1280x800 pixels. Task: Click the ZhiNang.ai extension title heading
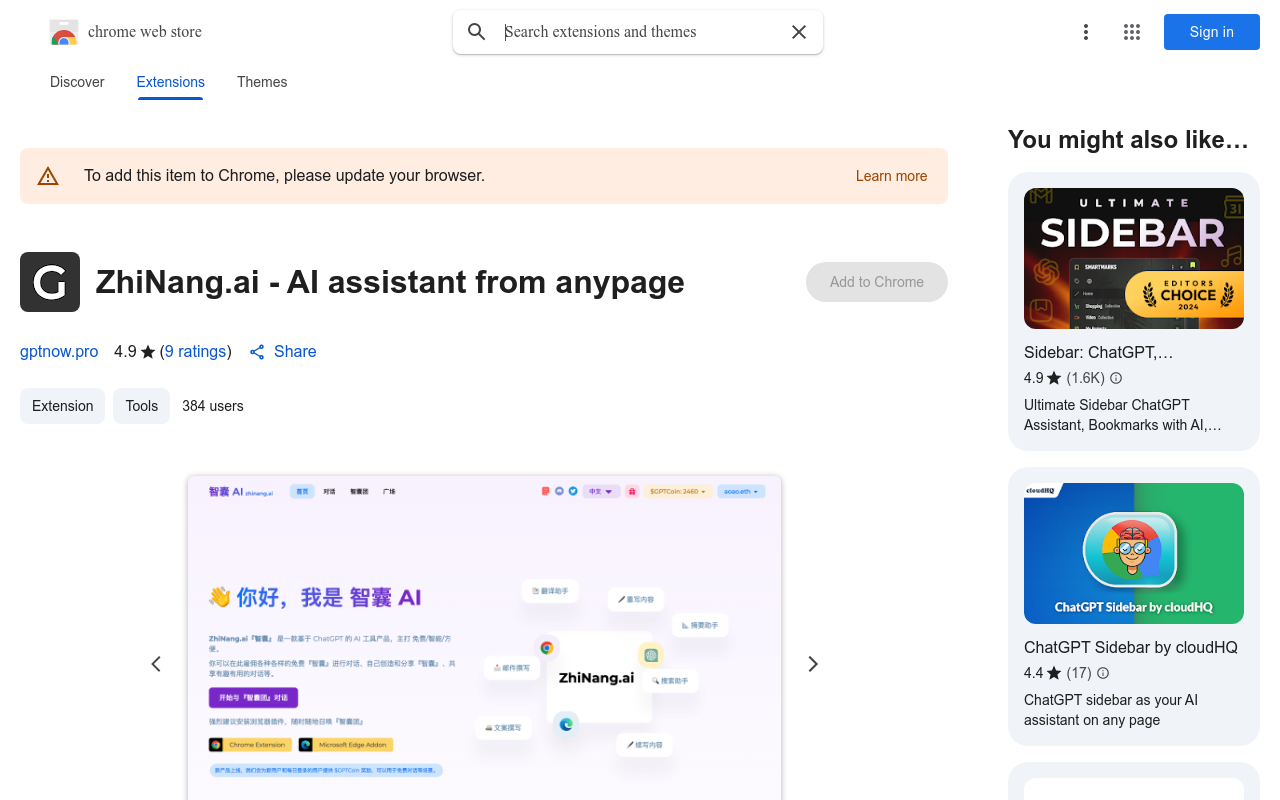(390, 282)
